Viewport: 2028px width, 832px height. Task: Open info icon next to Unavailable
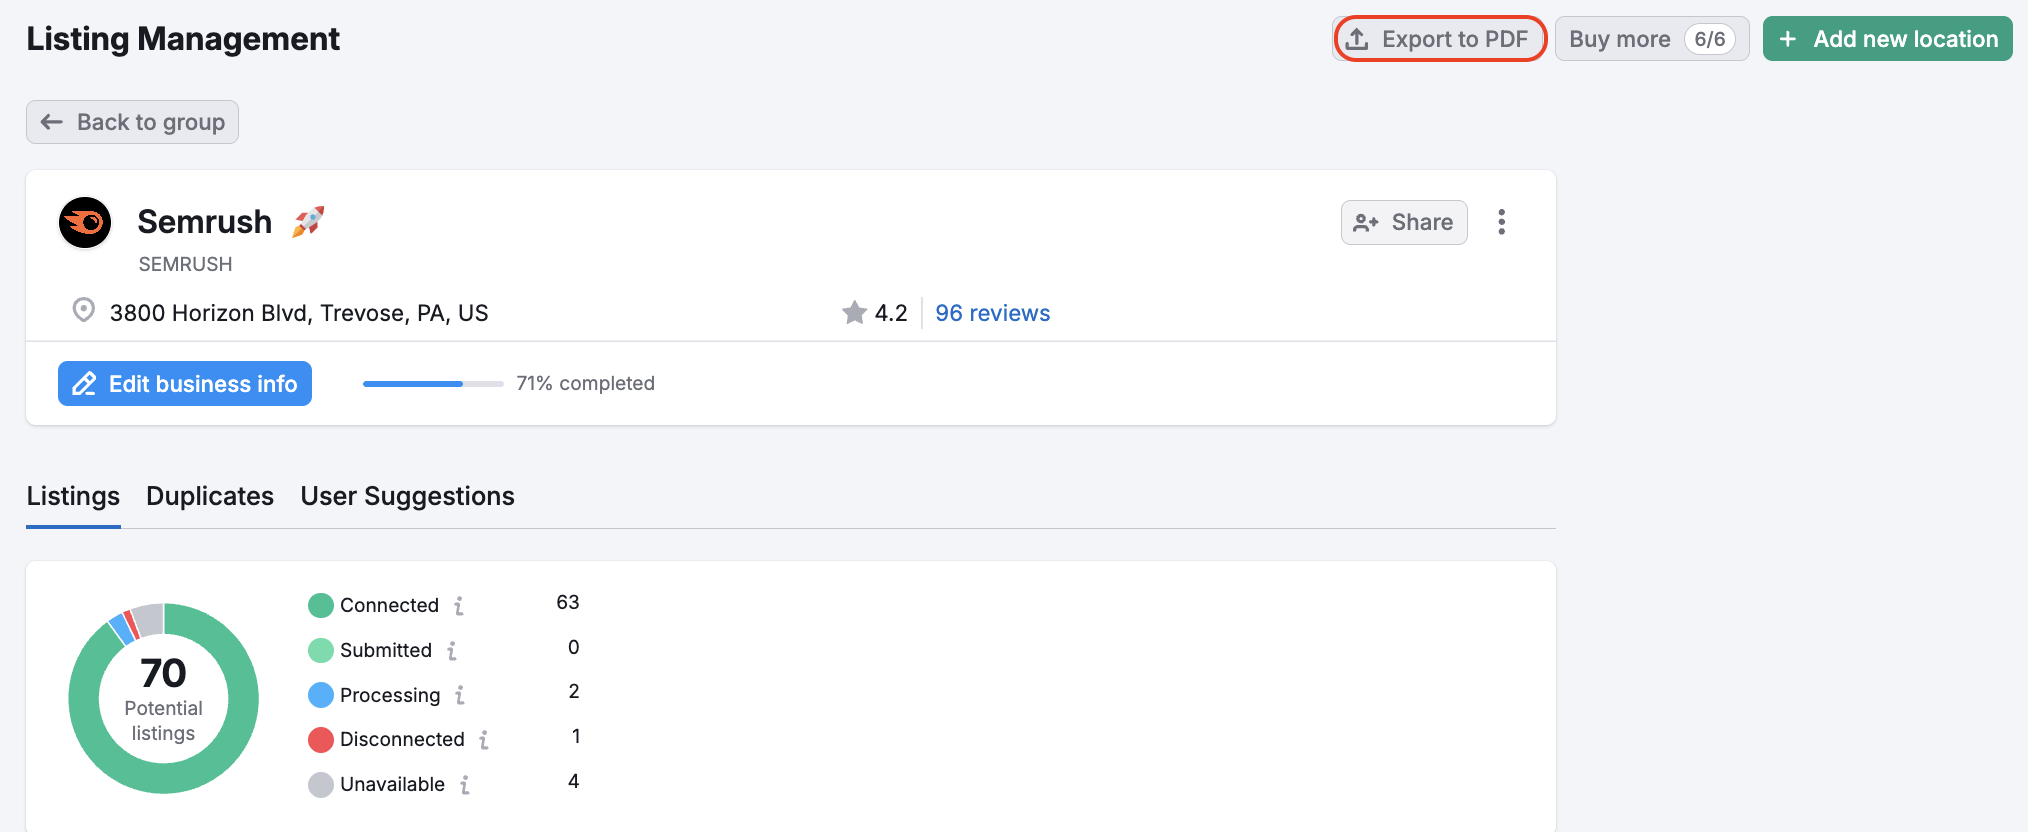(x=465, y=785)
